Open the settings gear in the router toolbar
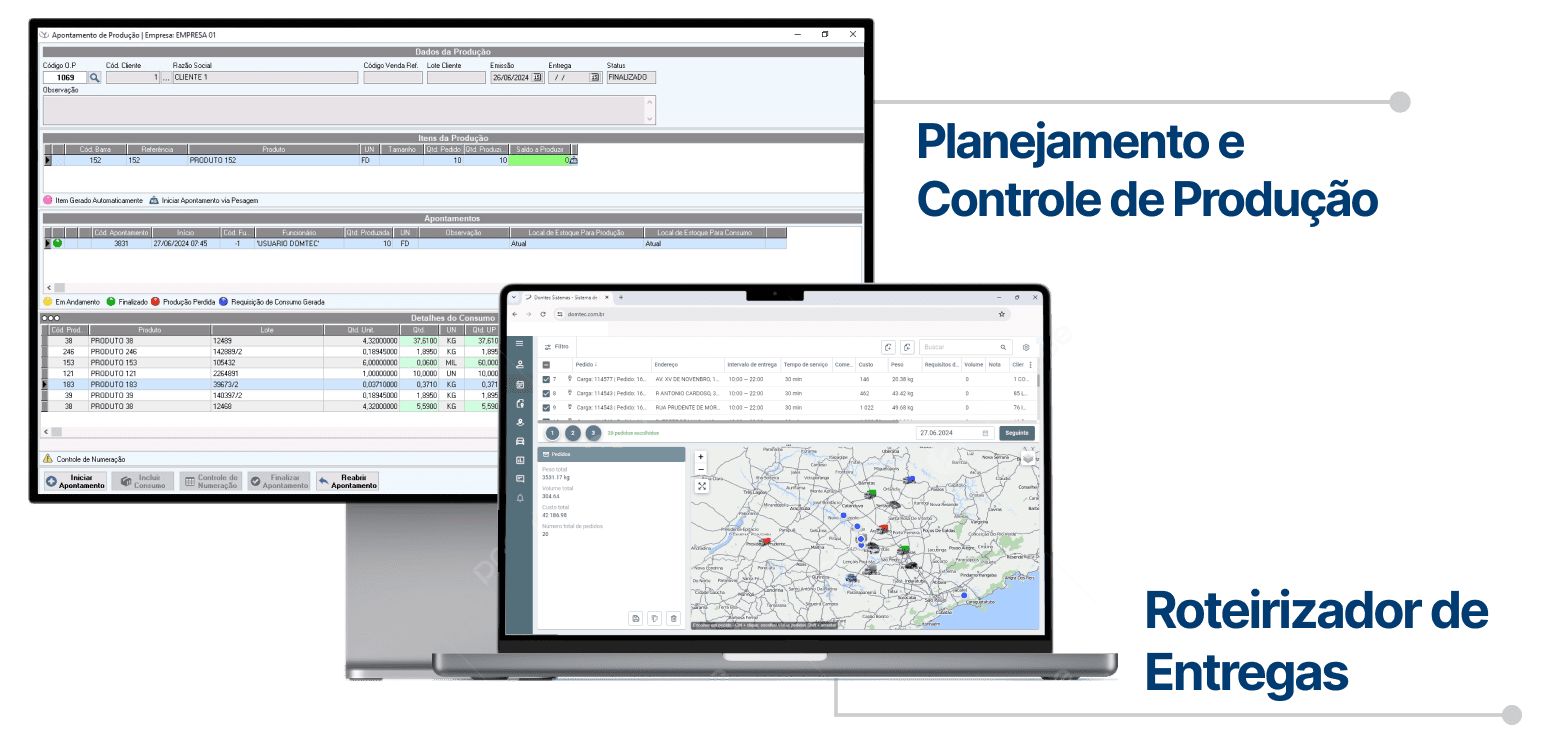1546x732 pixels. (x=1025, y=347)
